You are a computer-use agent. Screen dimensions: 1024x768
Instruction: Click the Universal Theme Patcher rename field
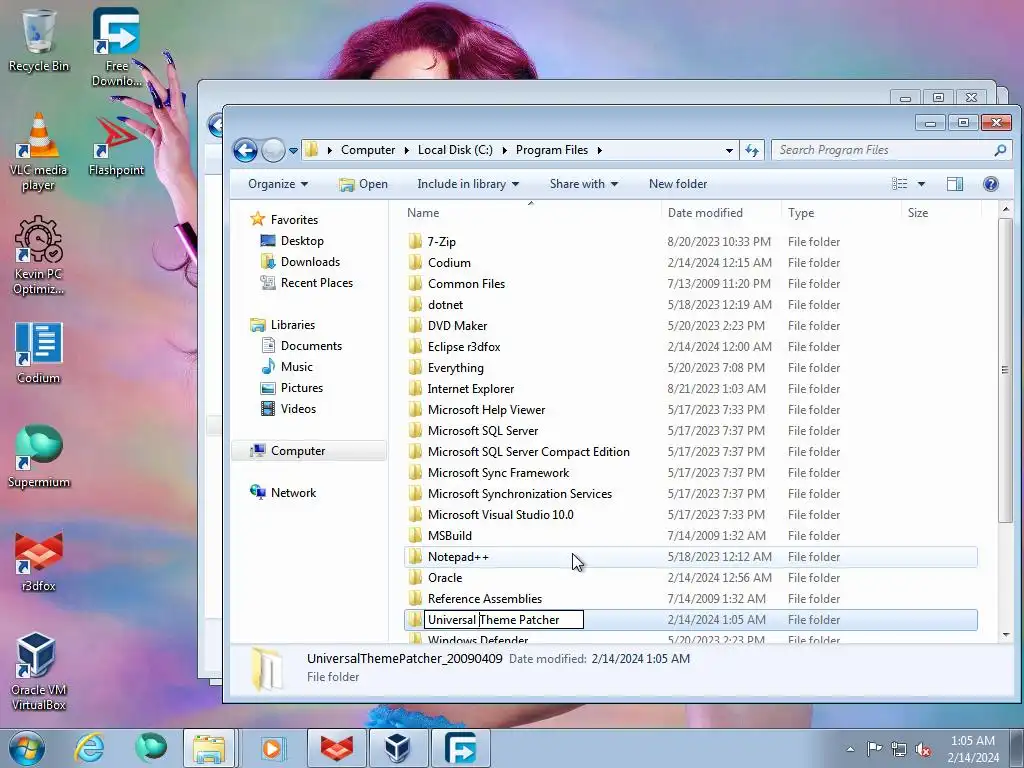pos(504,620)
